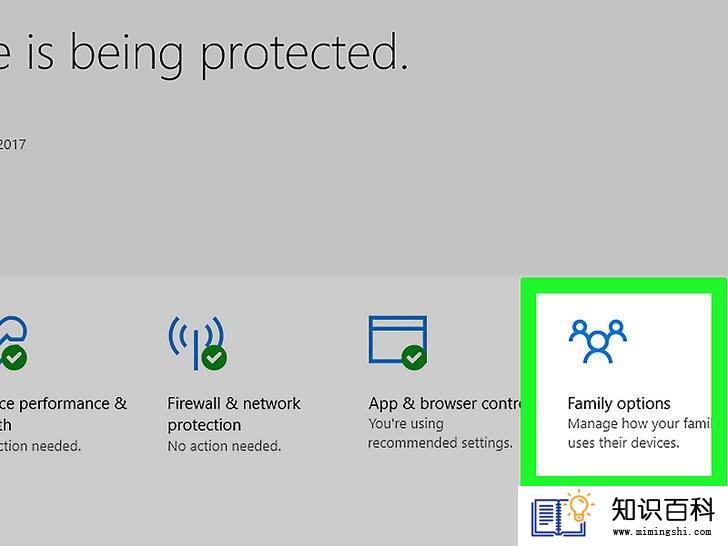Click Manage how your family uses devices text
The height and width of the screenshot is (546, 728).
639,433
